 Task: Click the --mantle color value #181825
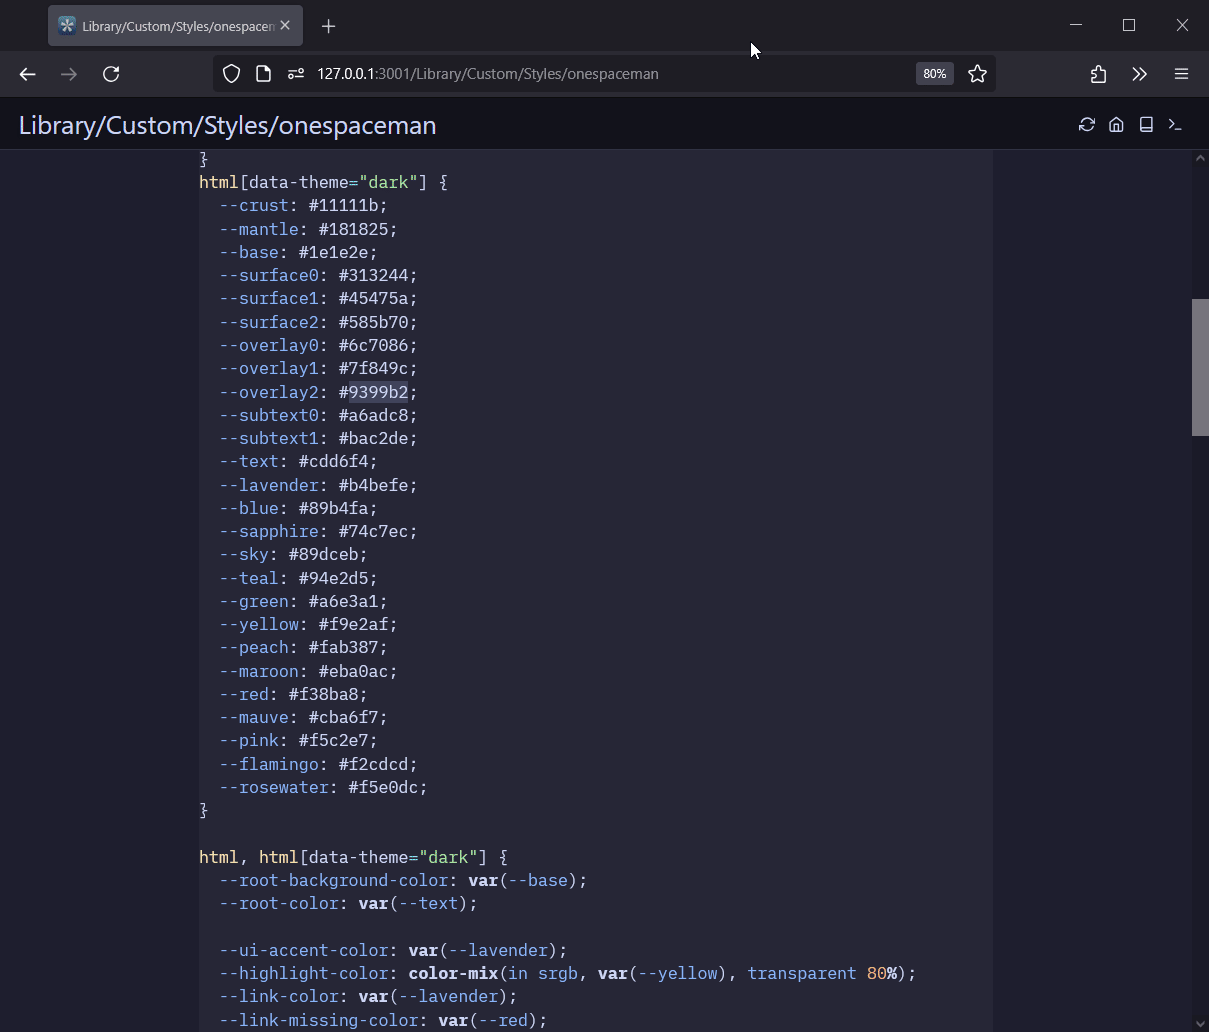pyautogui.click(x=353, y=229)
